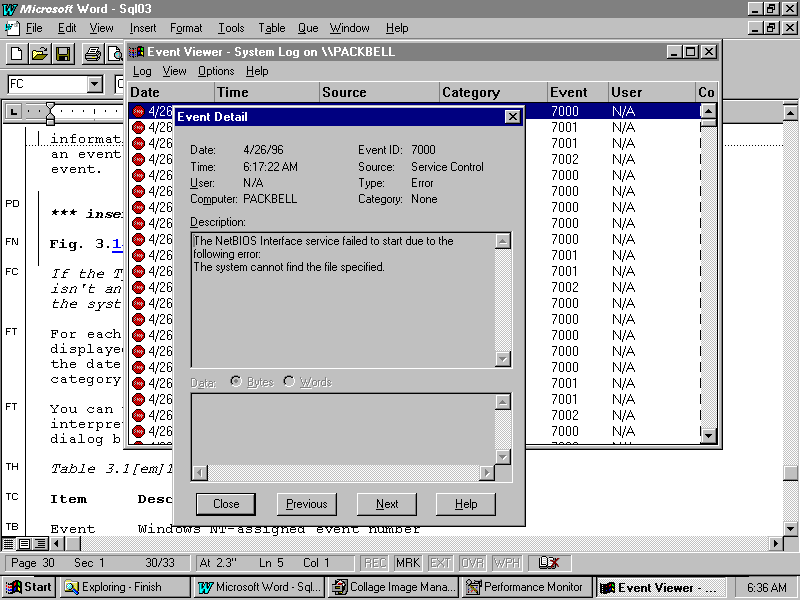Viewport: 800px width, 600px height.
Task: Click the New document icon in Word toolbar
Action: pyautogui.click(x=17, y=54)
